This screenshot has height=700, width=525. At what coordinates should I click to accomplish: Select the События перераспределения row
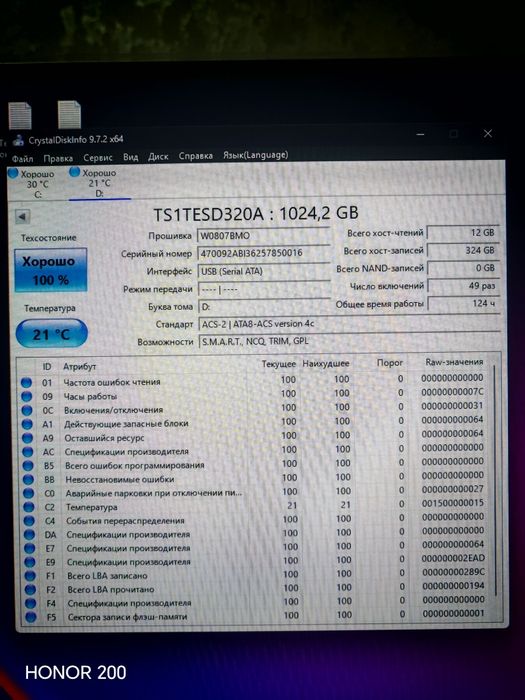pyautogui.click(x=256, y=519)
